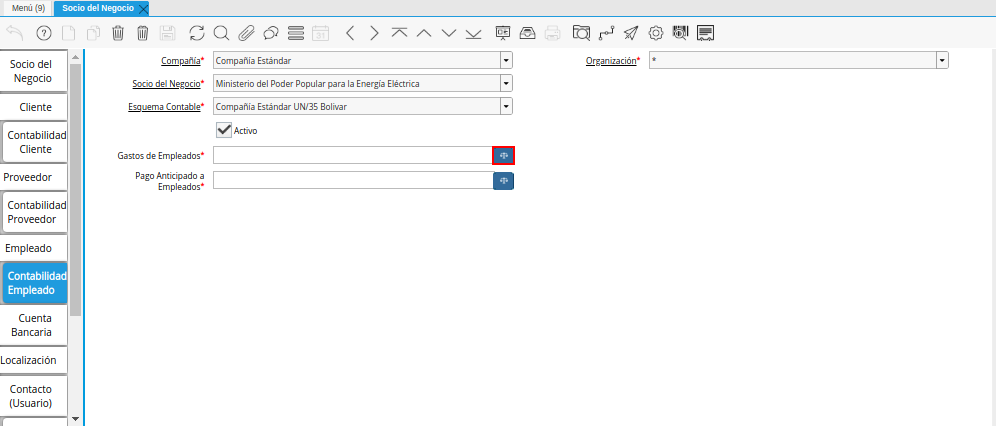Open the Organización dropdown arrow
The height and width of the screenshot is (426, 996).
pyautogui.click(x=942, y=61)
